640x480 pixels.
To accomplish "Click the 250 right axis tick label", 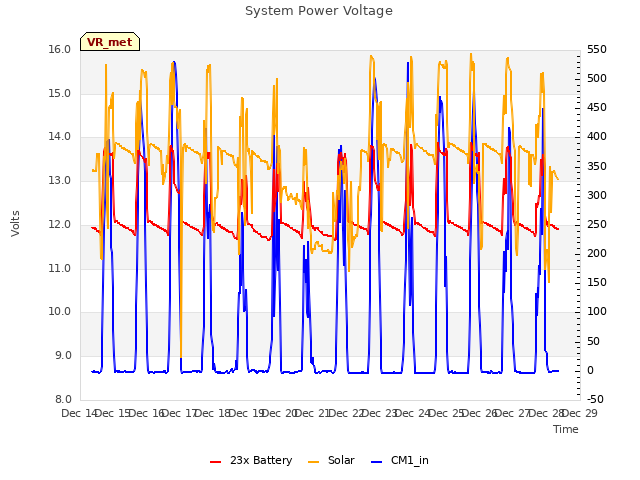I will click(597, 224).
